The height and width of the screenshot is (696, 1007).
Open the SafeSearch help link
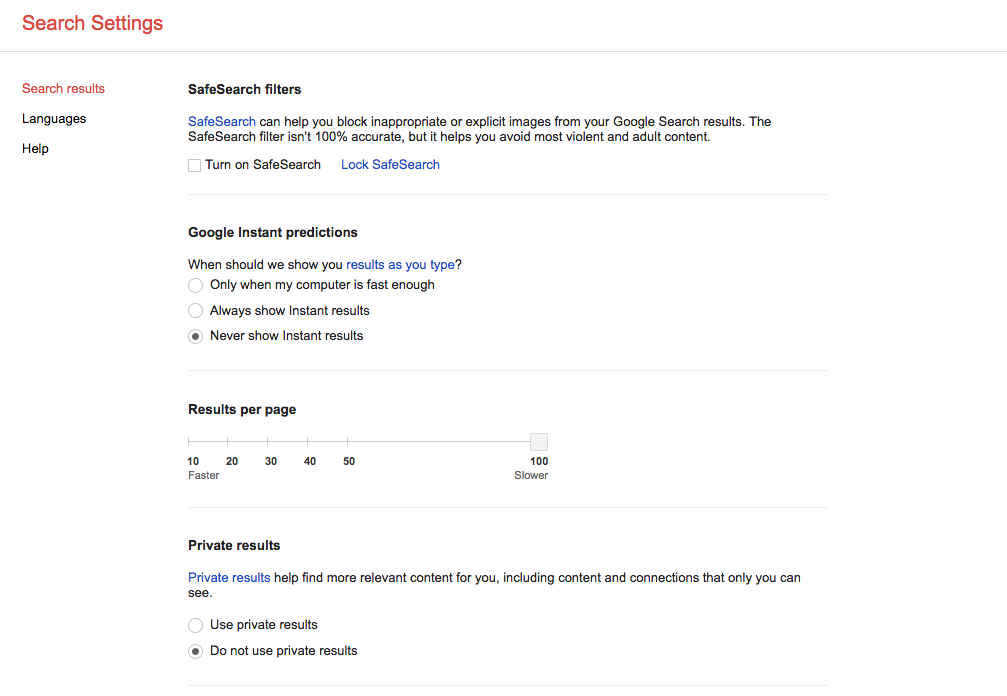pos(221,121)
